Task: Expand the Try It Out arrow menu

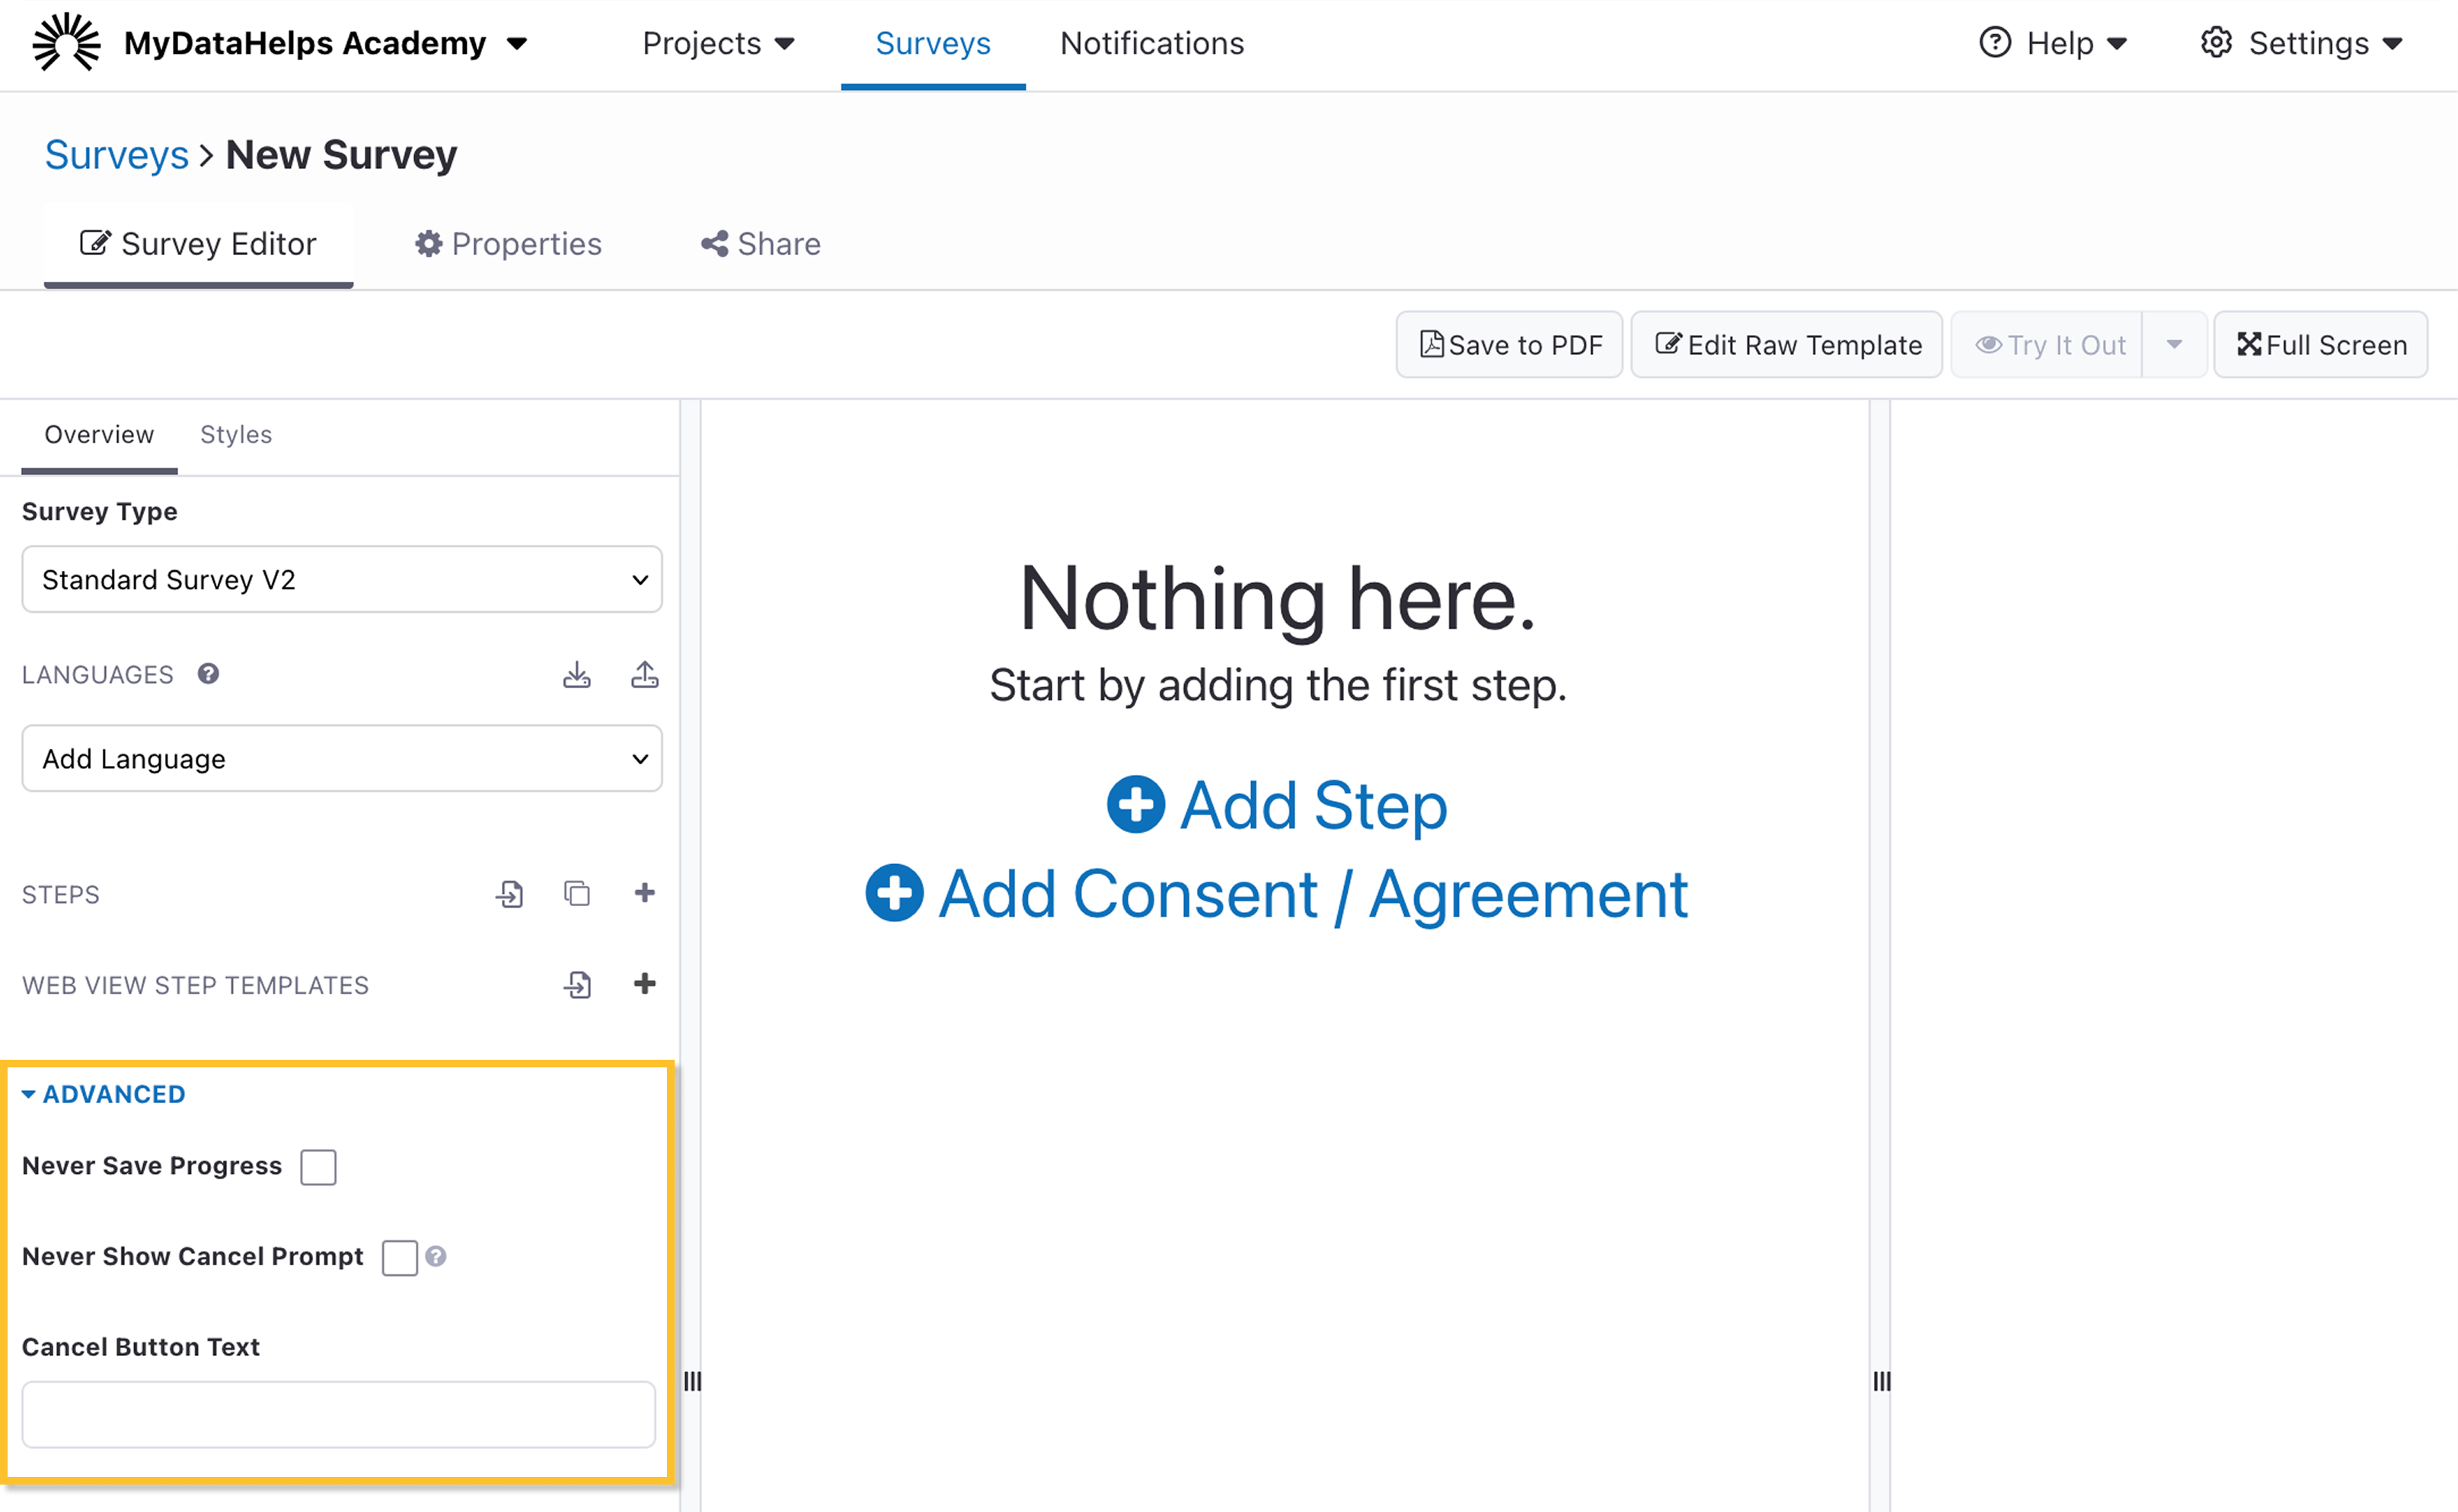Action: point(2174,345)
